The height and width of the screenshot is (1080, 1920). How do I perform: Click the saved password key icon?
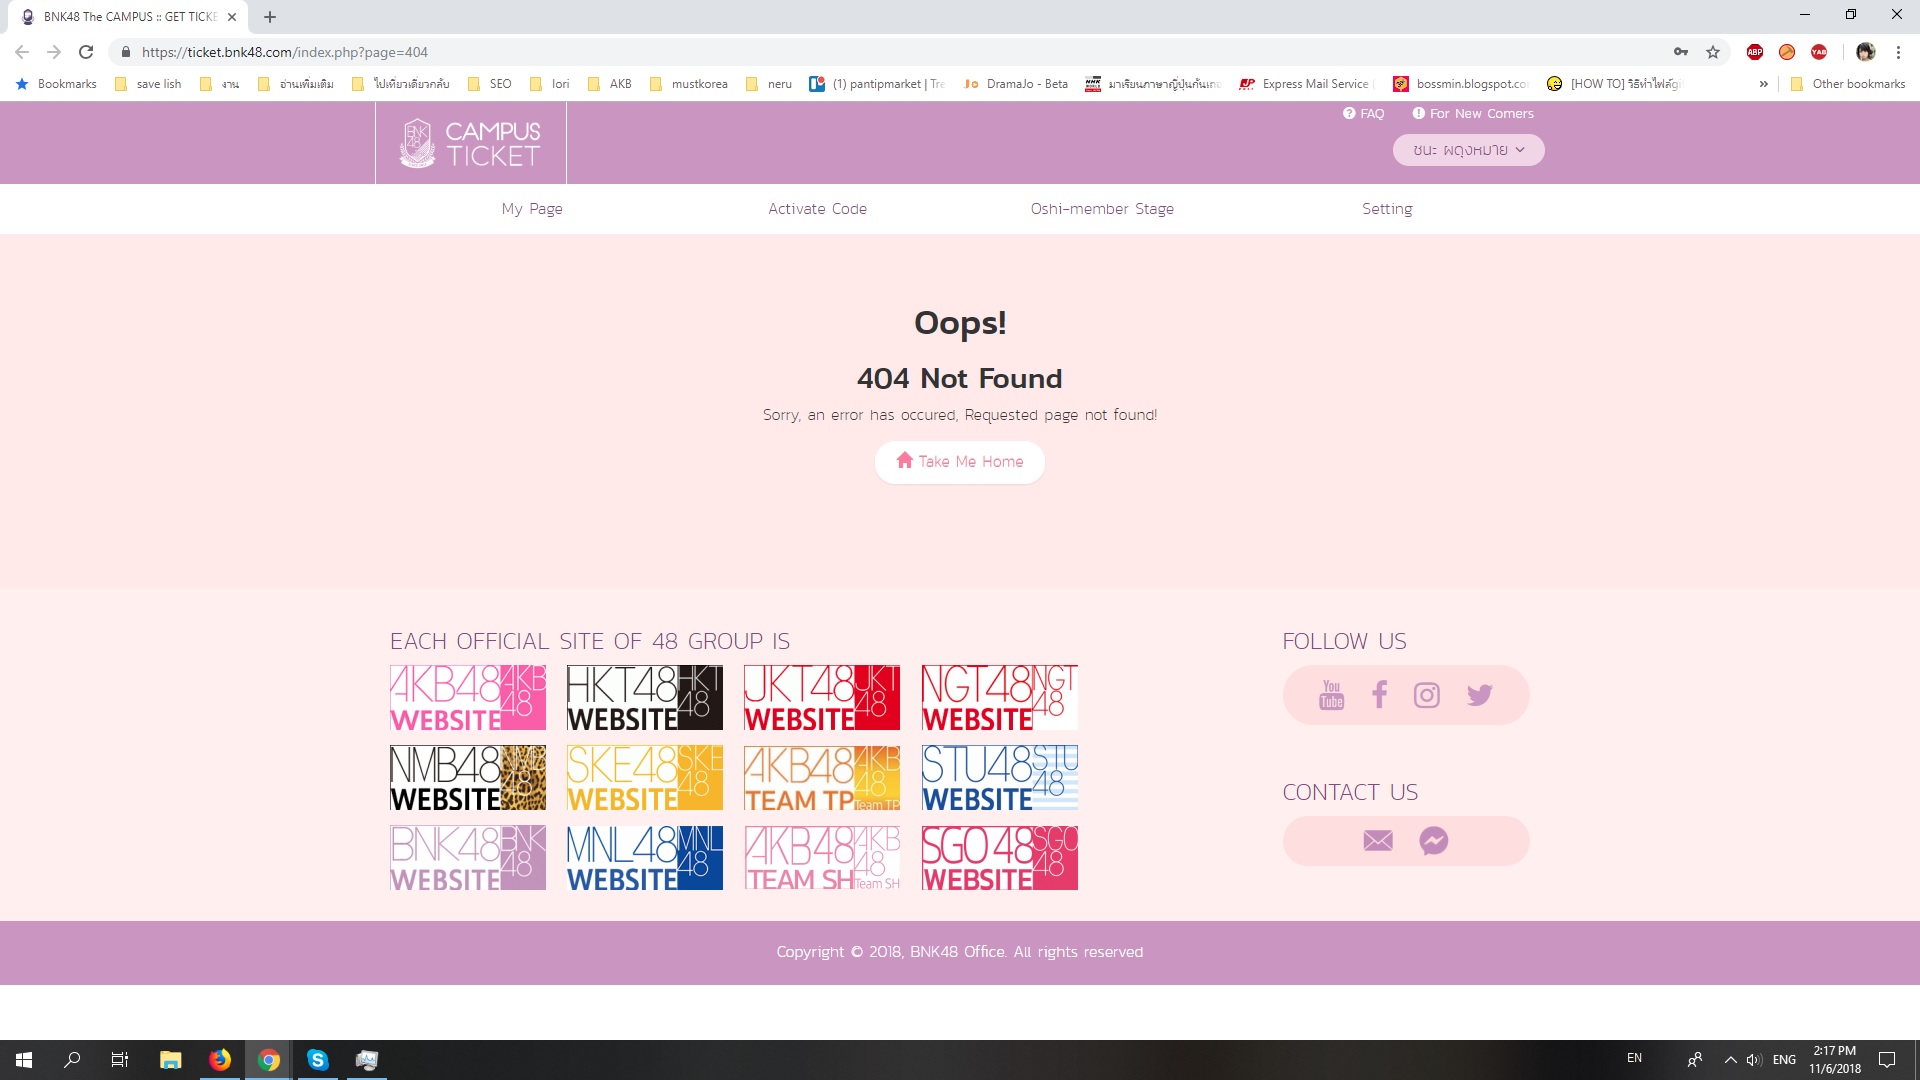tap(1681, 52)
